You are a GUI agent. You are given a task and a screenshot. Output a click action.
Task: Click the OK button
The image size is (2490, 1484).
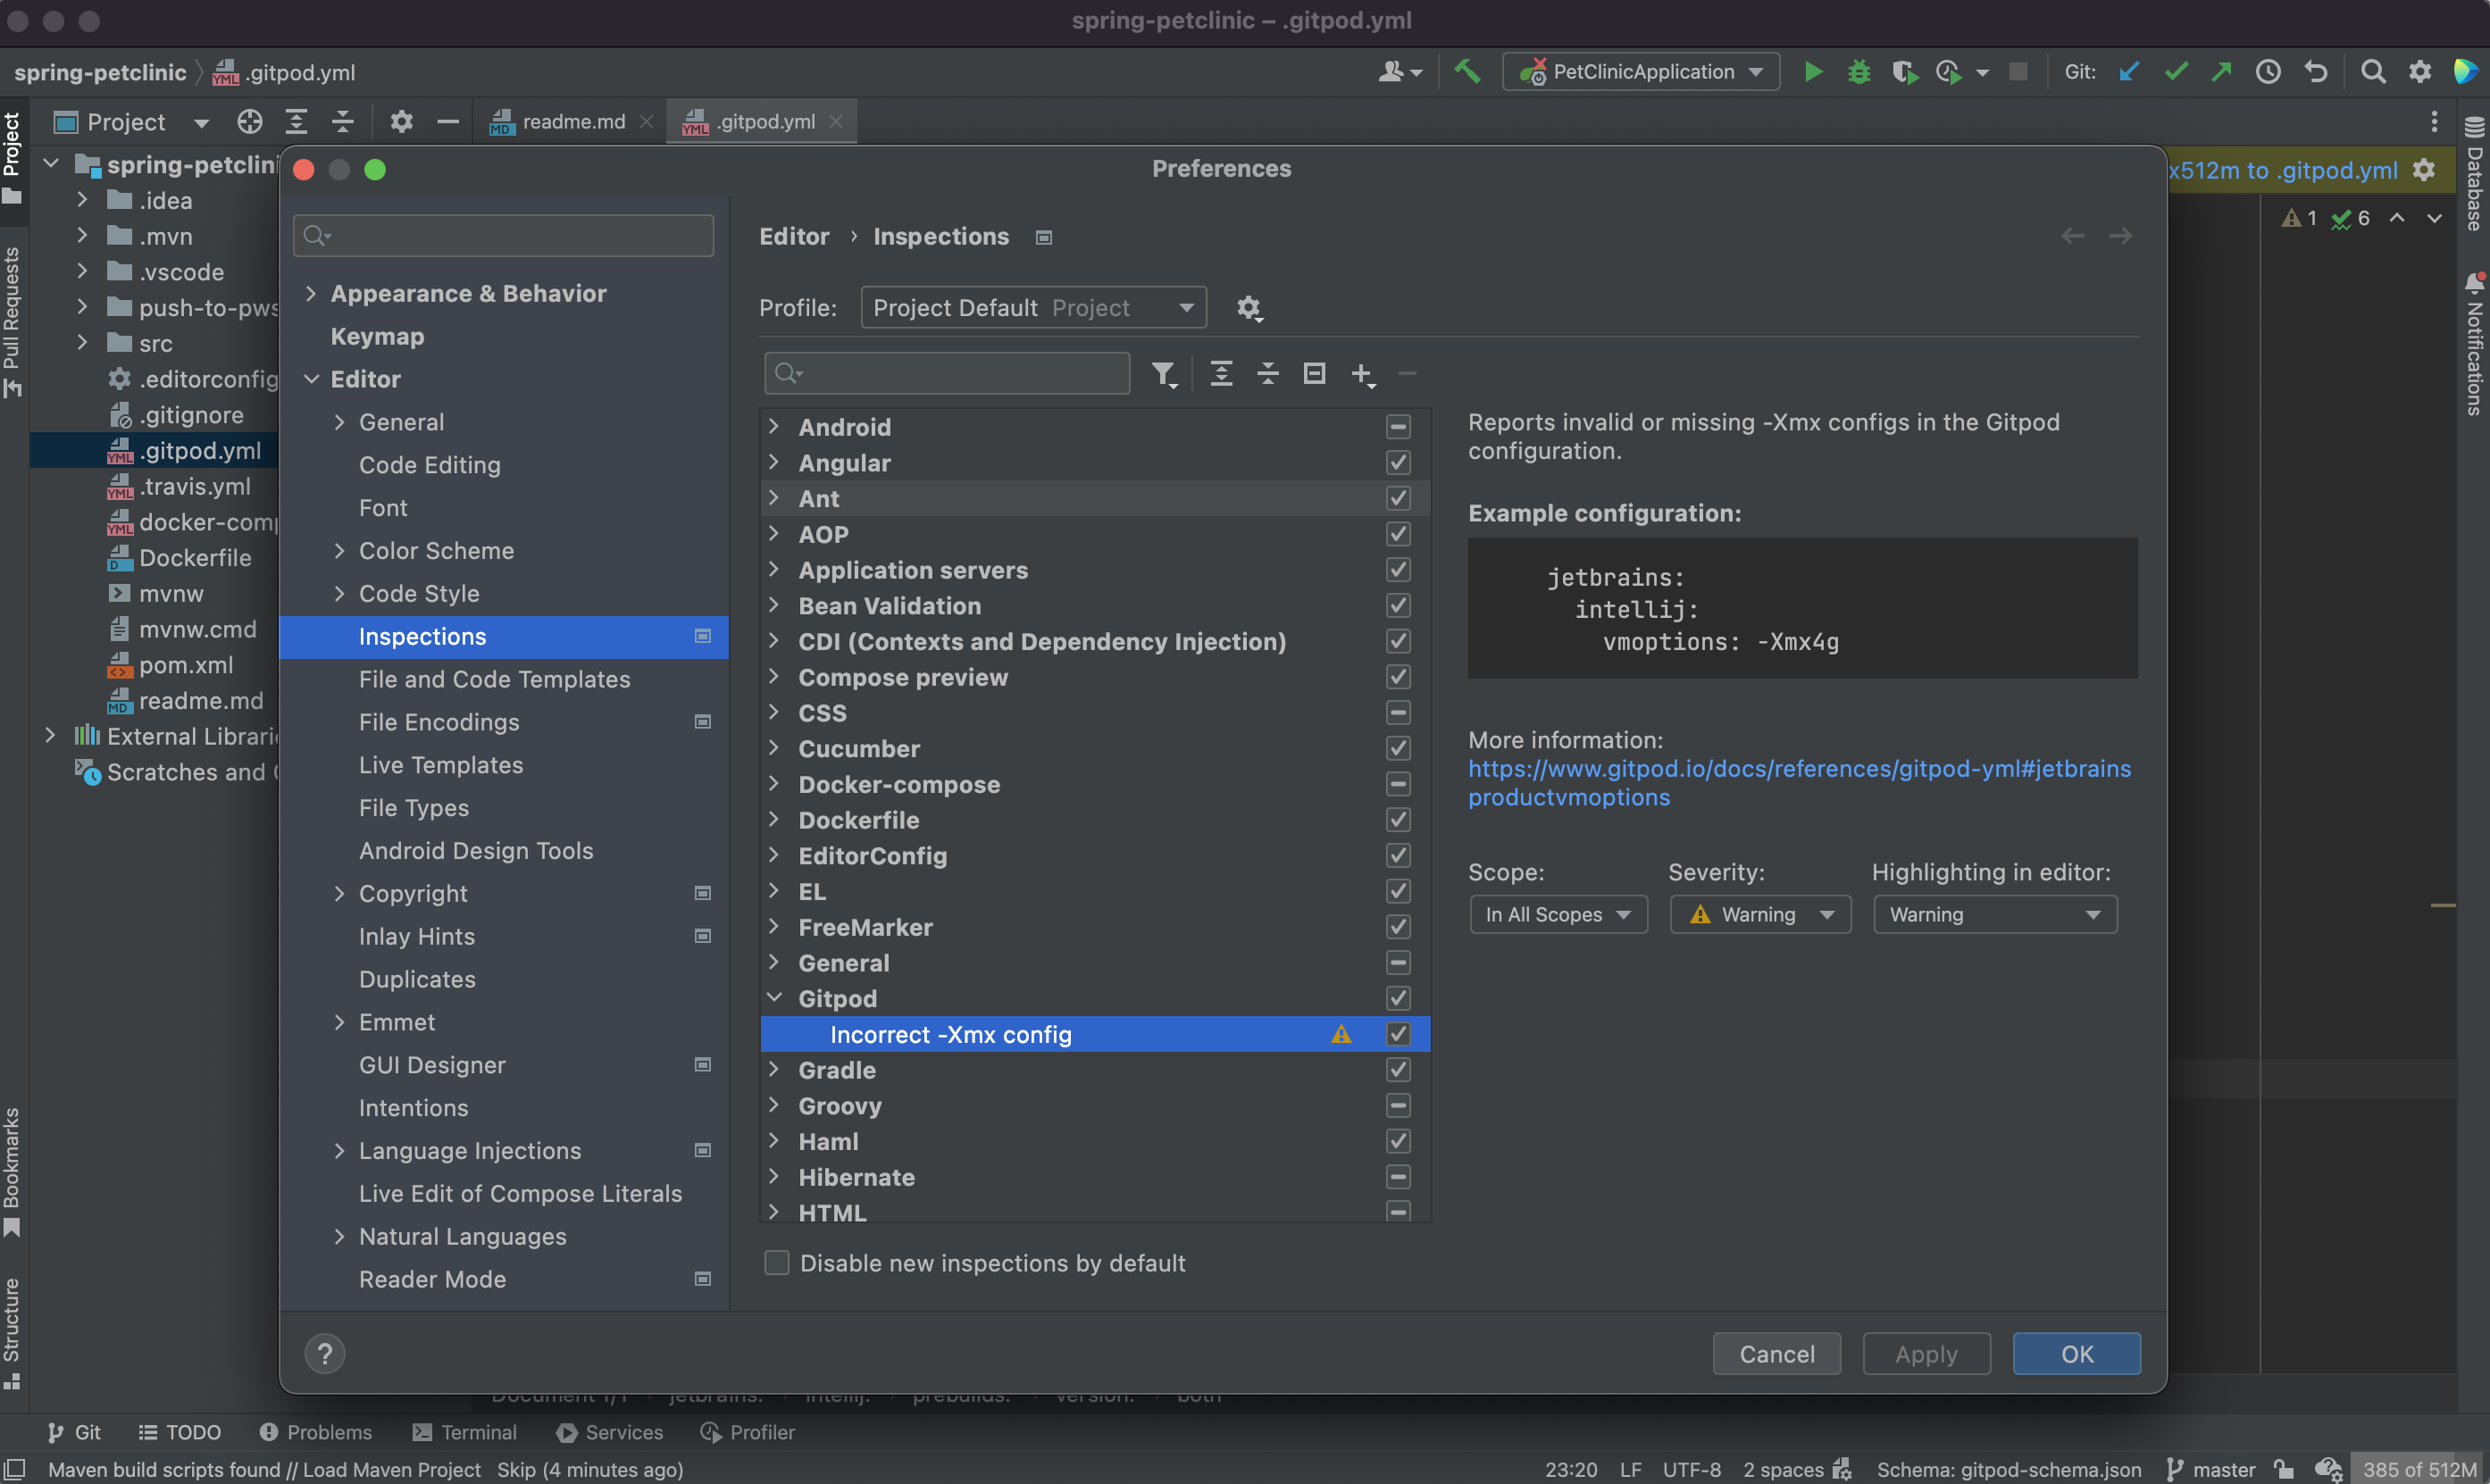(2076, 1354)
